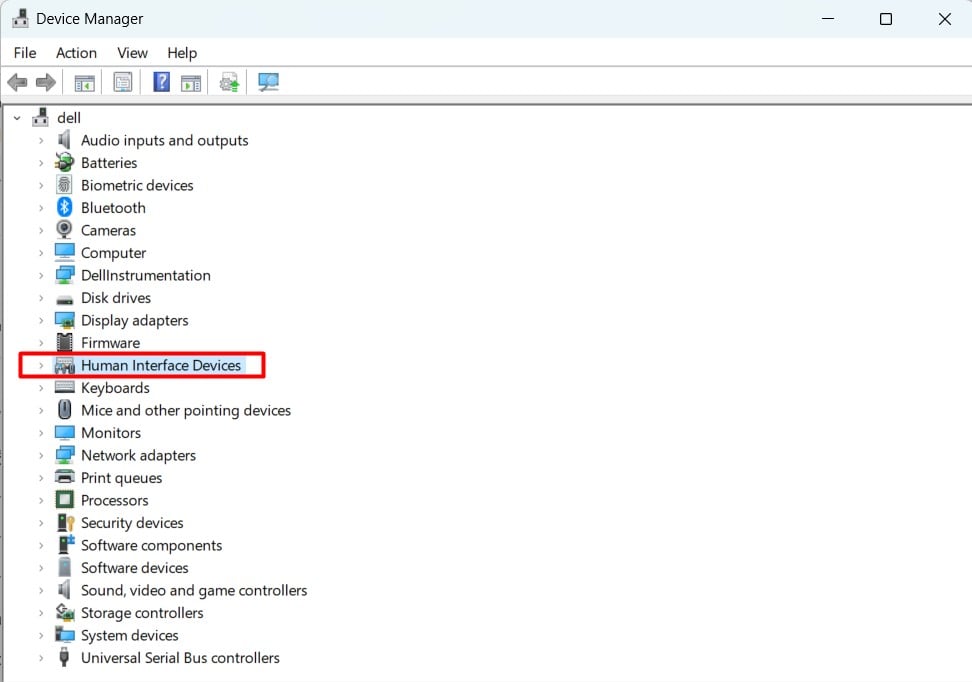Click the DellInstrumentation category icon
972x682 pixels.
tap(64, 275)
